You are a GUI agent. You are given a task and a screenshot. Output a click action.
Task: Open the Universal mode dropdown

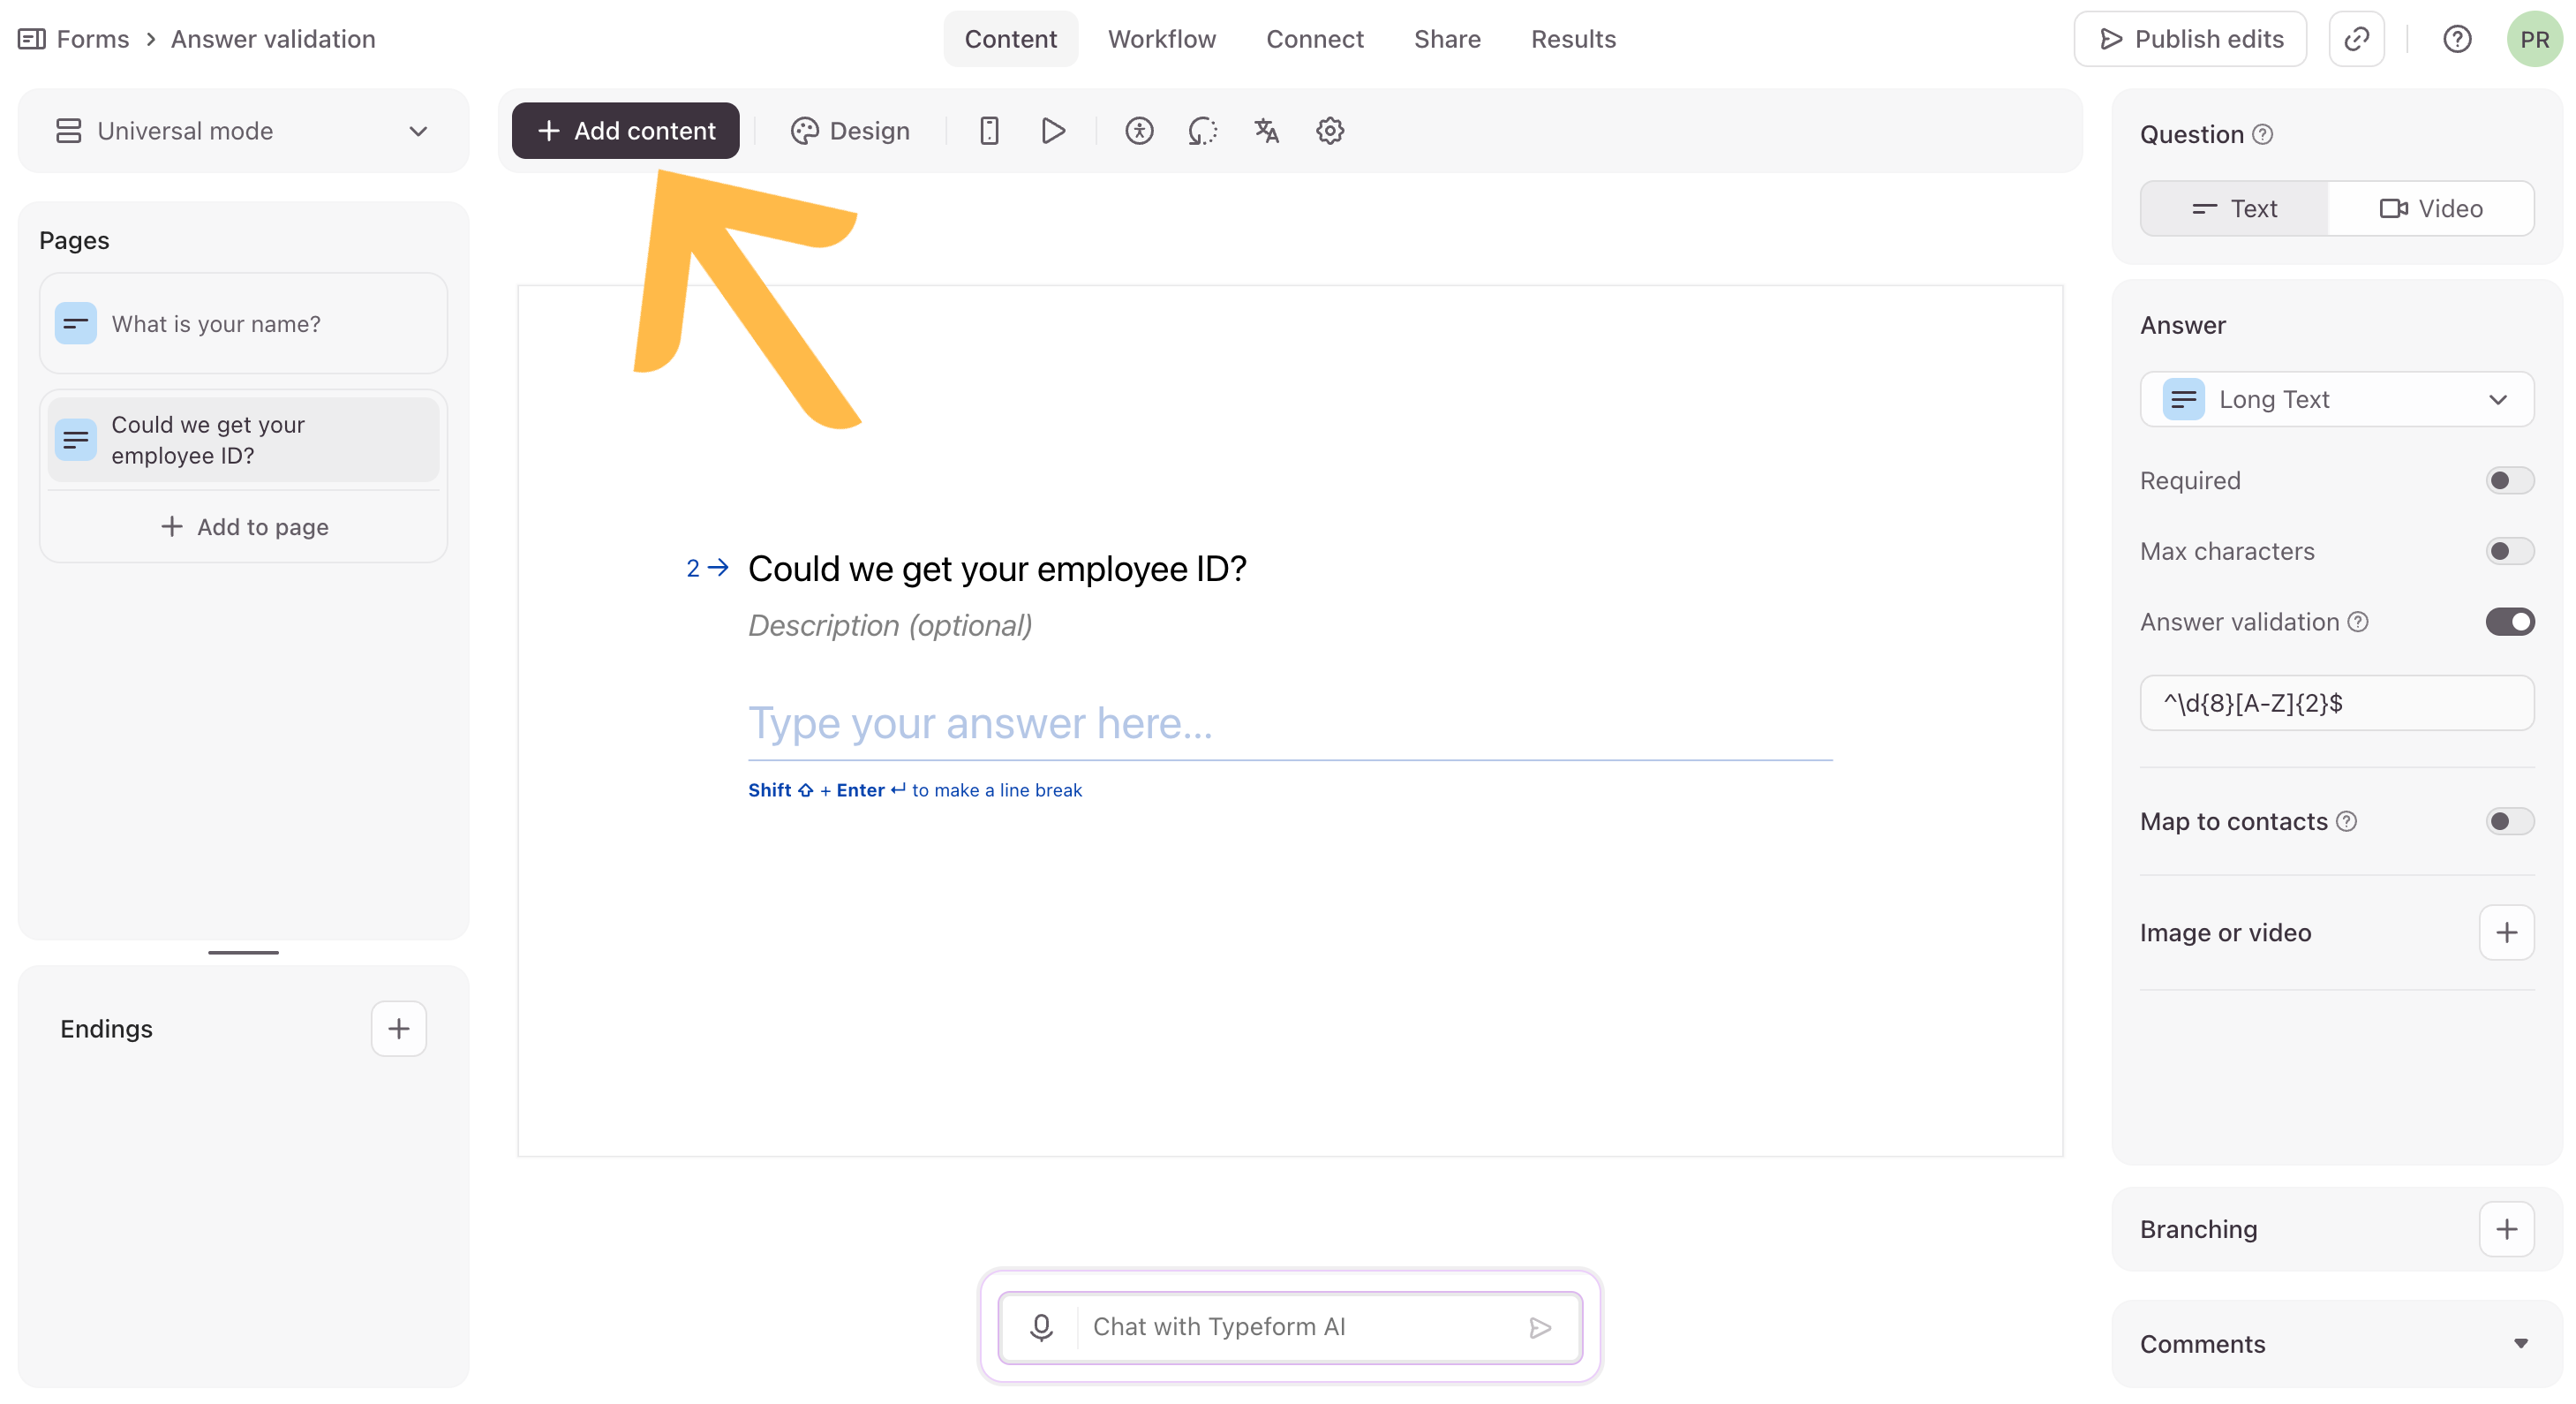coord(243,131)
